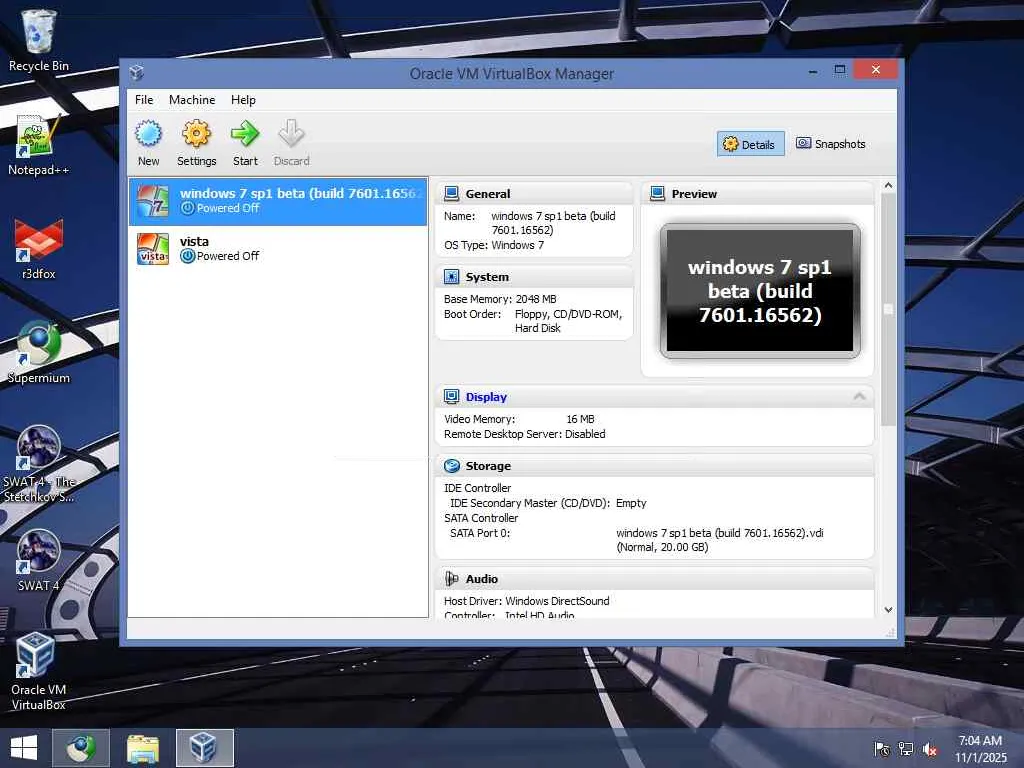This screenshot has width=1024, height=768.
Task: Select the Details view button
Action: [x=750, y=144]
